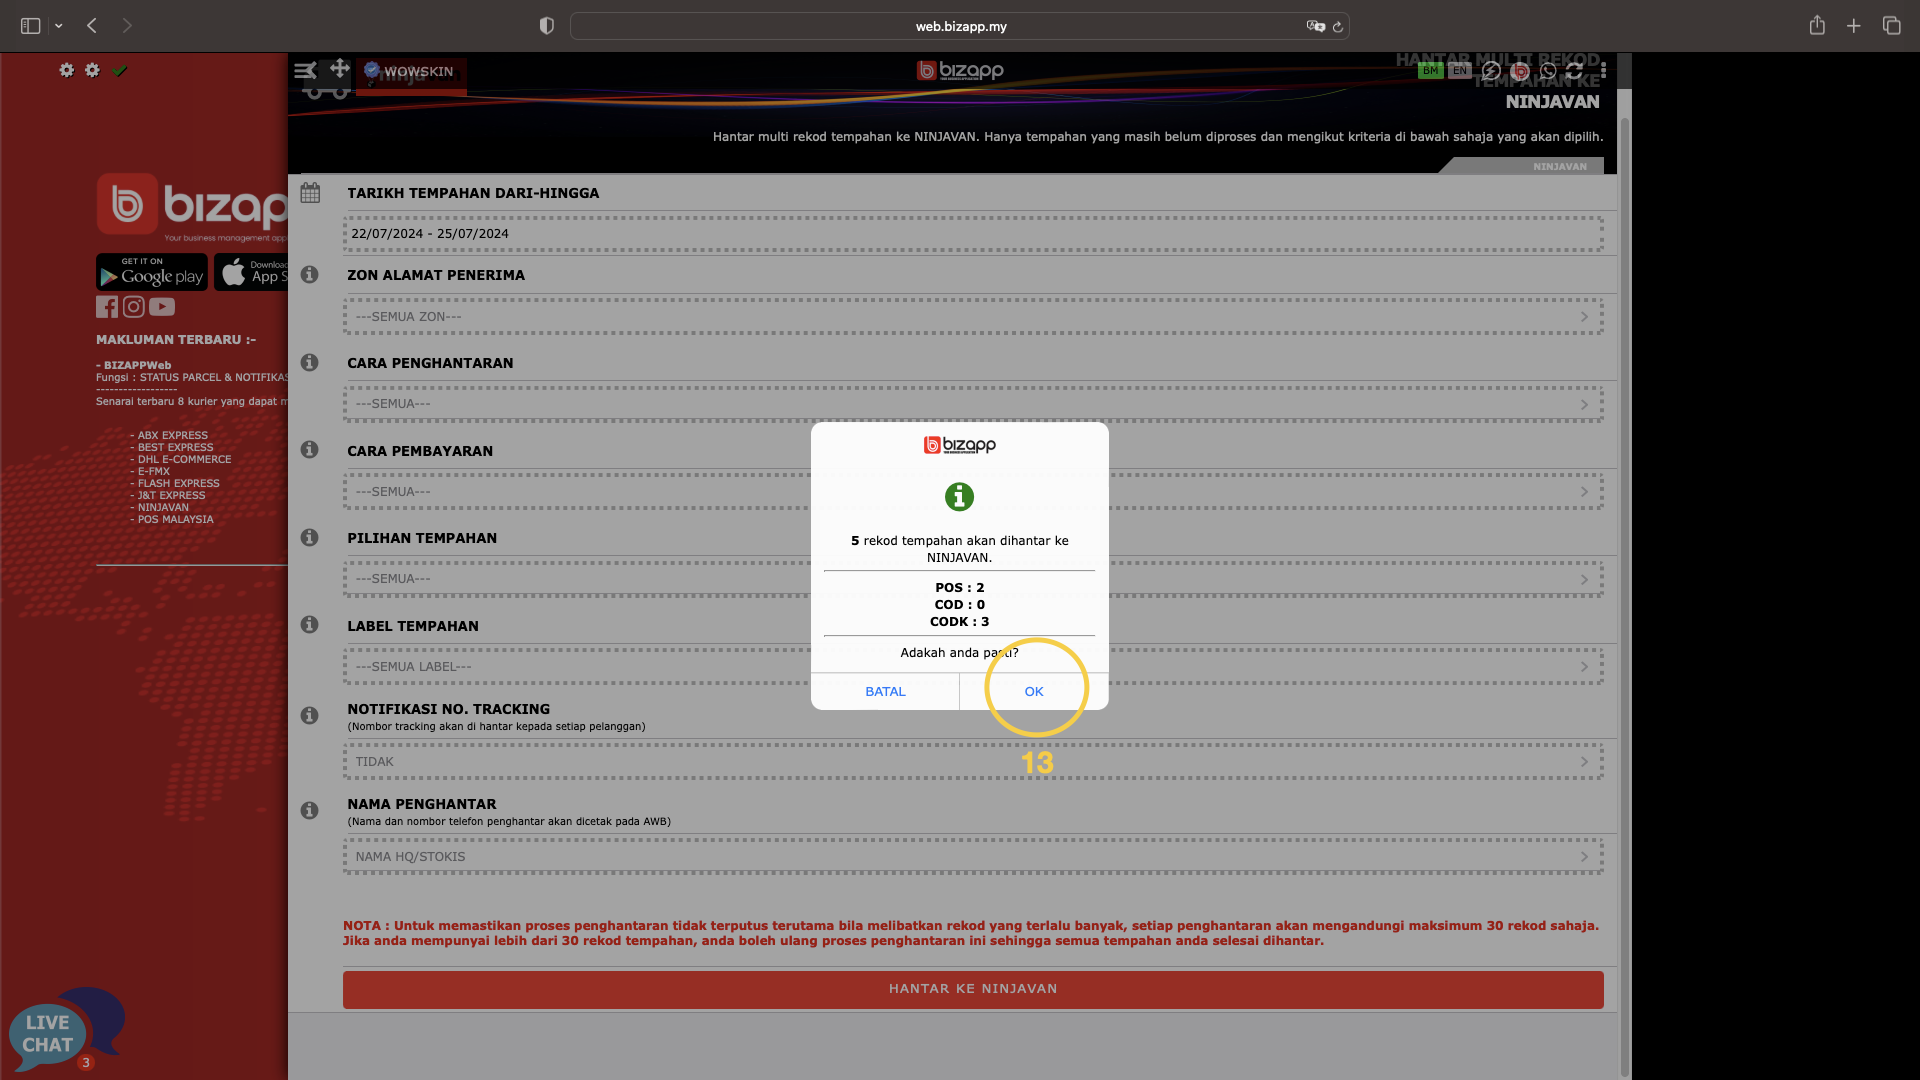
Task: Click FLASH EXPRESS in courier list
Action: (178, 483)
